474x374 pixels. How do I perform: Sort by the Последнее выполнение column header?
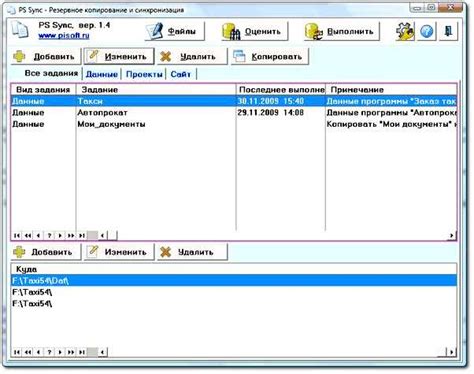click(281, 89)
